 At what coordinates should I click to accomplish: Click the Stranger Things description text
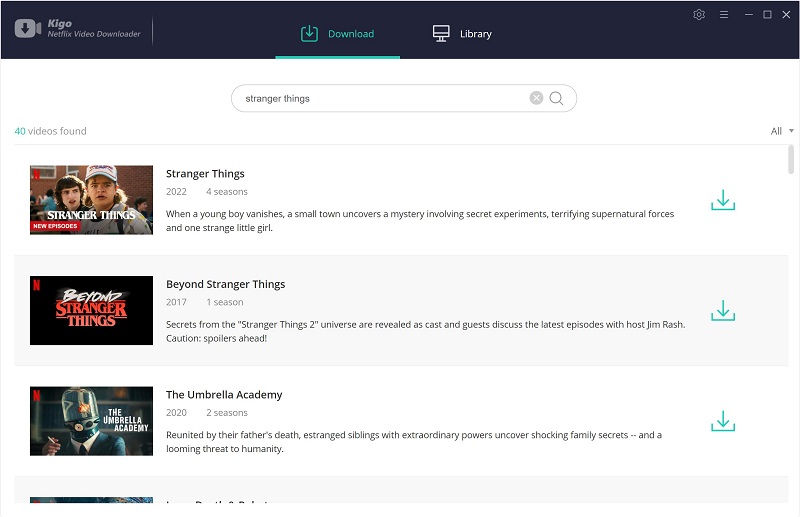[x=420, y=220]
